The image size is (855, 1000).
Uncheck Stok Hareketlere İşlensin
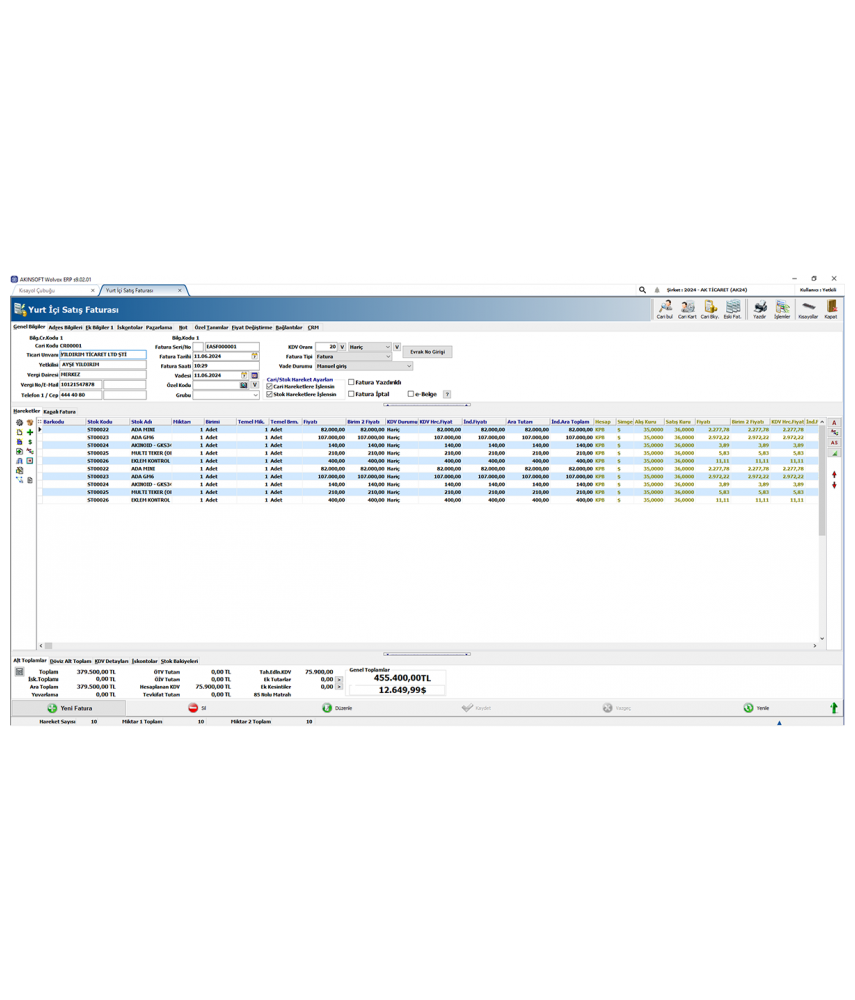tap(268, 393)
